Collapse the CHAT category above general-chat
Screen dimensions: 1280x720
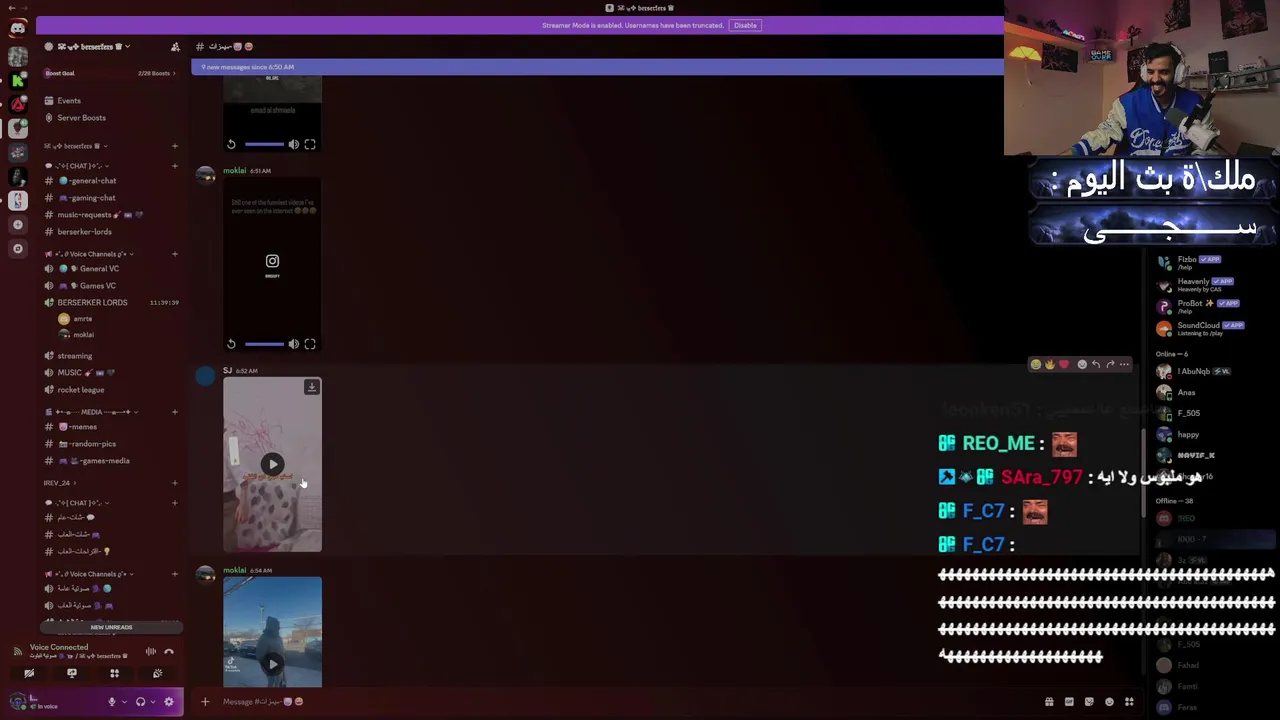(77, 166)
